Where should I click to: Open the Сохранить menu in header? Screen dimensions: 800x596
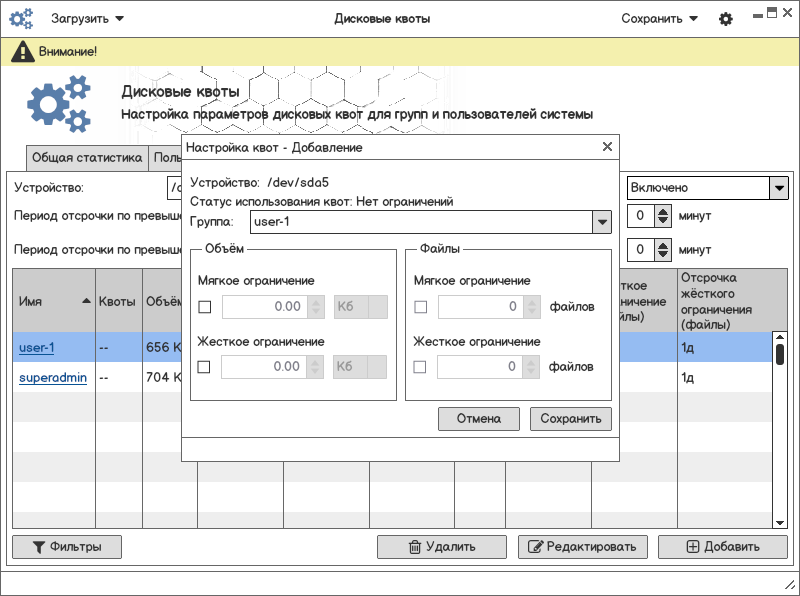tap(659, 19)
